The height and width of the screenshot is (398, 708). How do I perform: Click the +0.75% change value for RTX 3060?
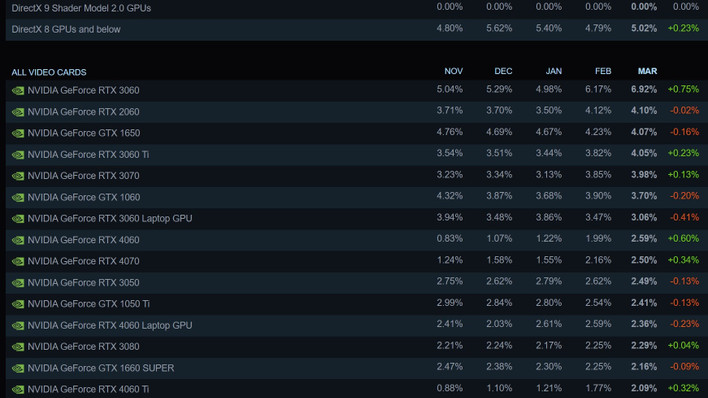(x=683, y=89)
